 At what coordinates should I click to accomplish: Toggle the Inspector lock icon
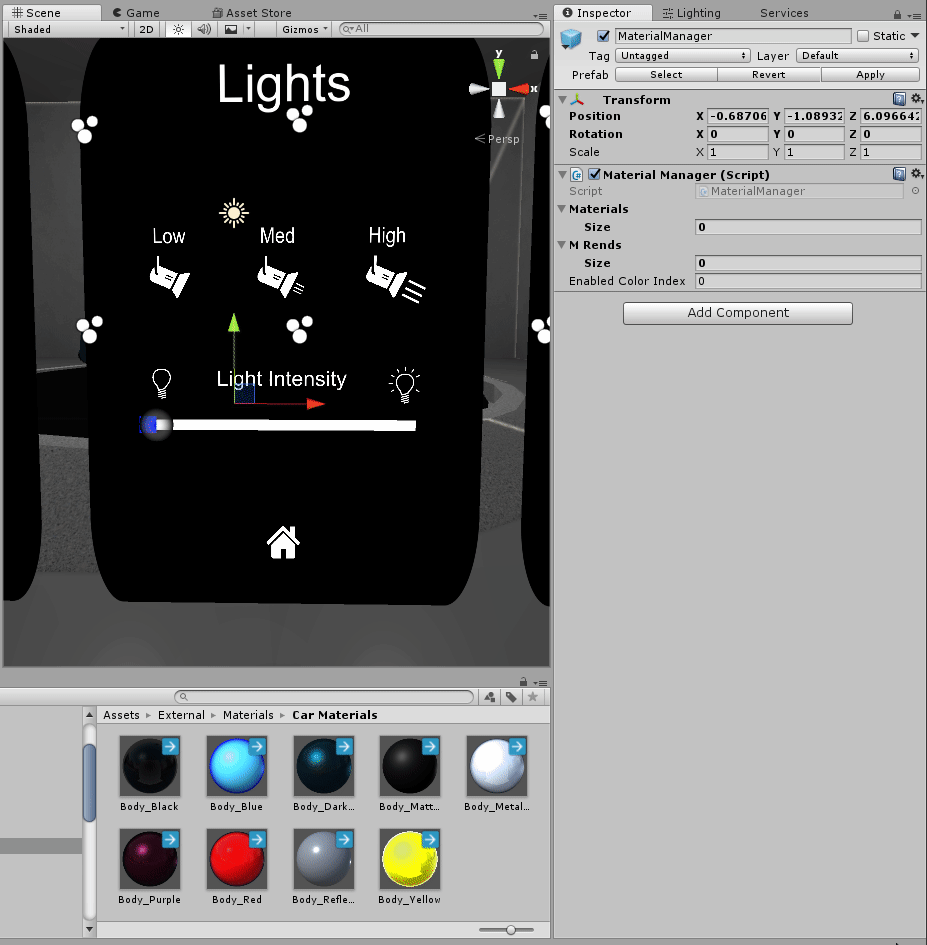pos(897,14)
